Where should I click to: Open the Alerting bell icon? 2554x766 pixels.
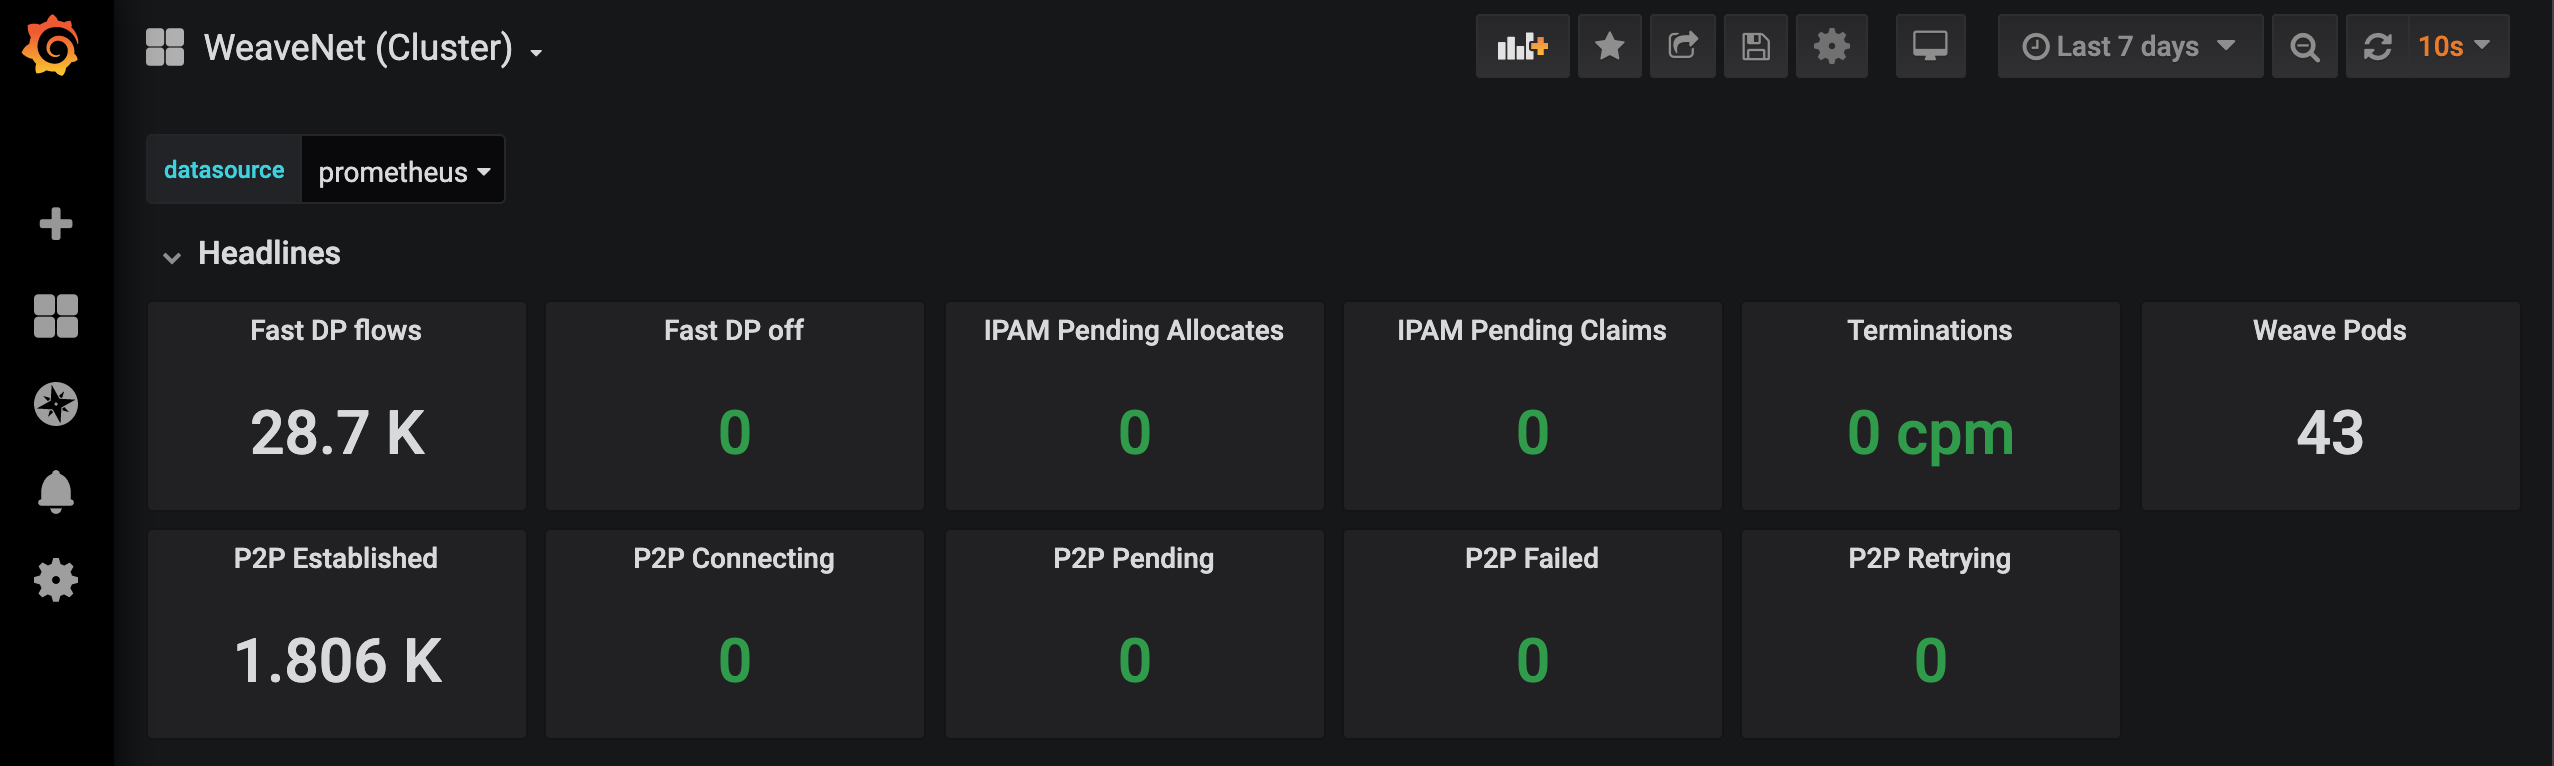tap(56, 491)
